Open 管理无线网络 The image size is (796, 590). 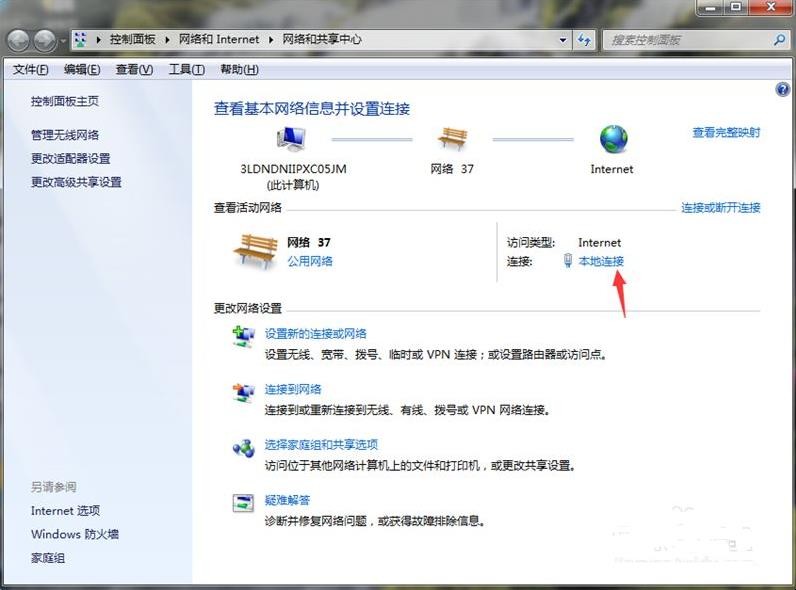pyautogui.click(x=65, y=135)
